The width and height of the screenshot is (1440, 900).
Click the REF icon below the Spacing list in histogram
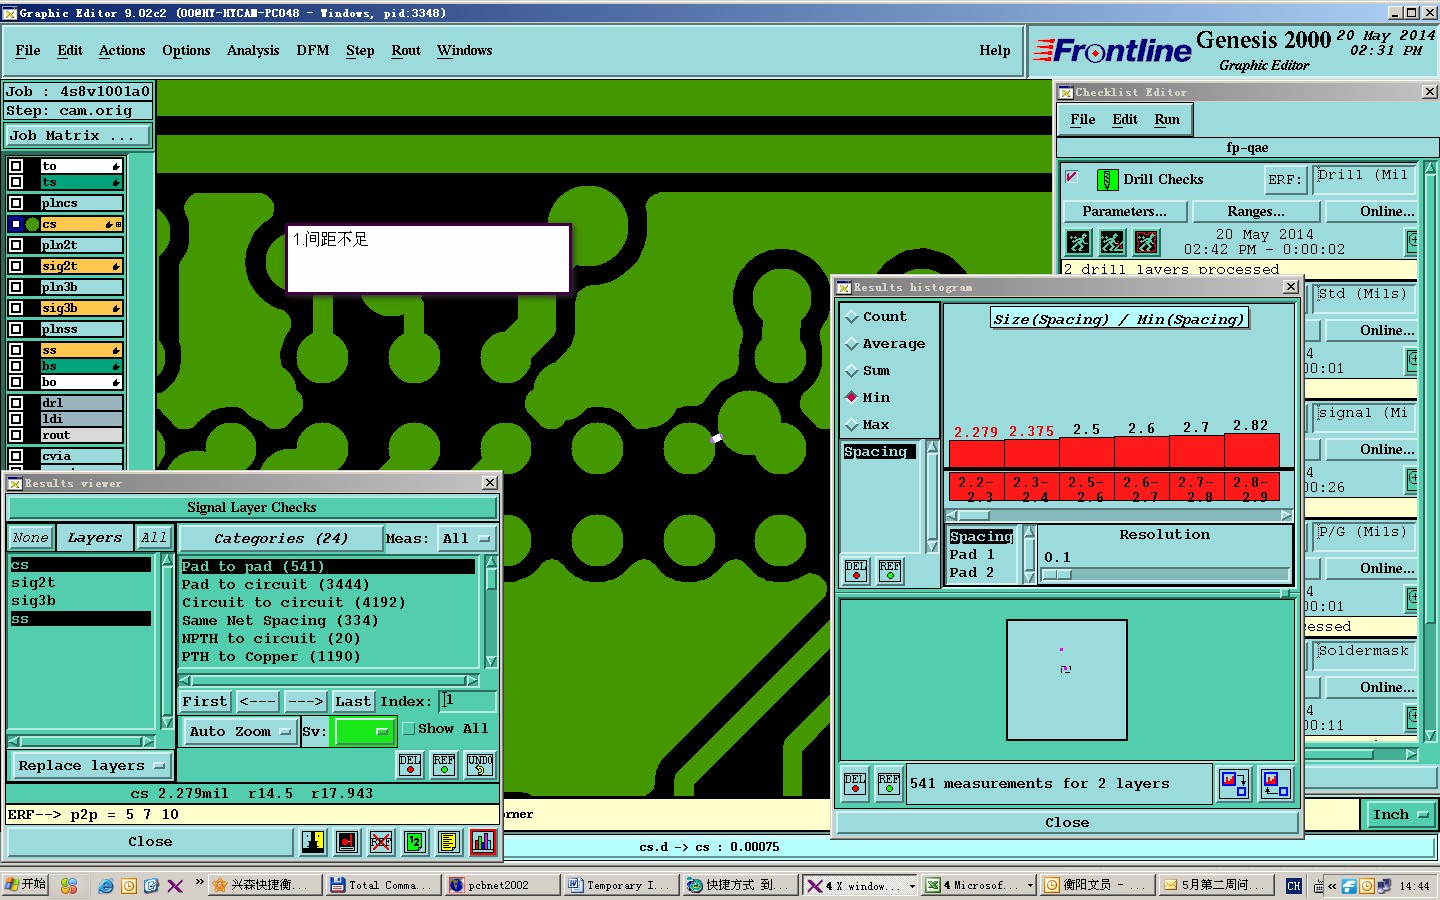pyautogui.click(x=890, y=571)
